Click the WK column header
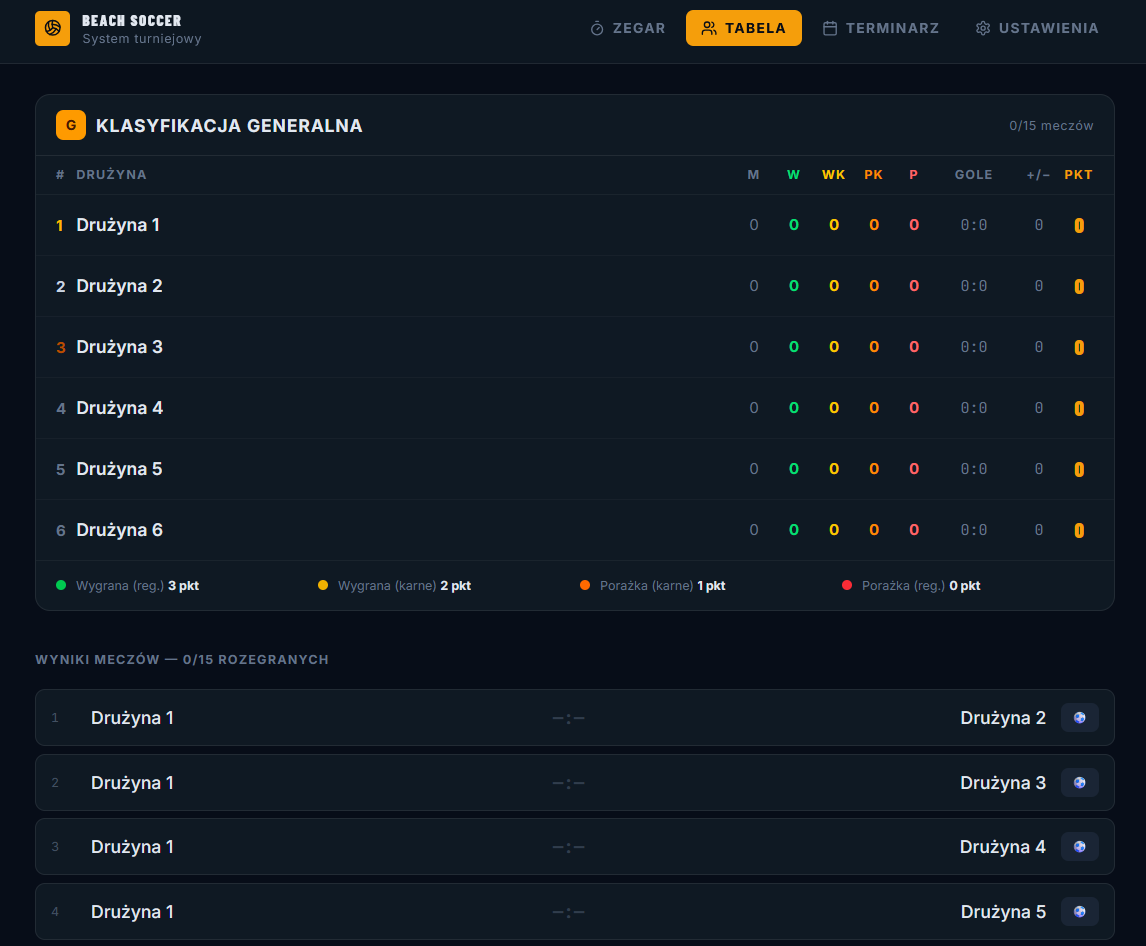This screenshot has height=946, width=1146. pos(833,175)
